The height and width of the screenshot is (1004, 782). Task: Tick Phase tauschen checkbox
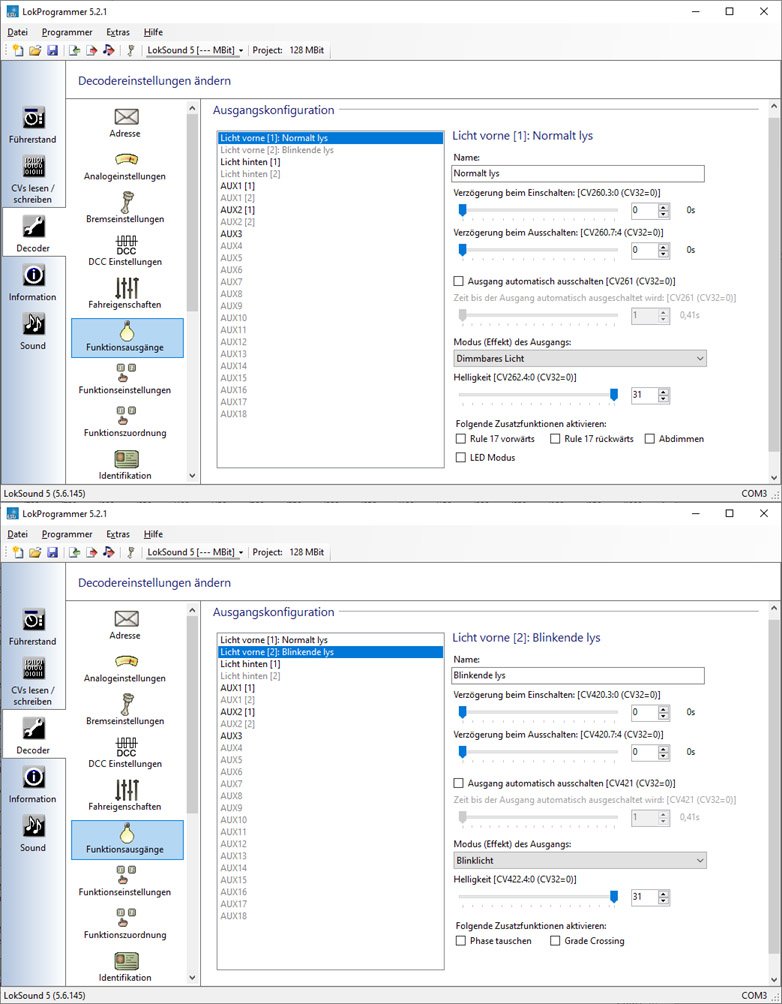point(460,941)
